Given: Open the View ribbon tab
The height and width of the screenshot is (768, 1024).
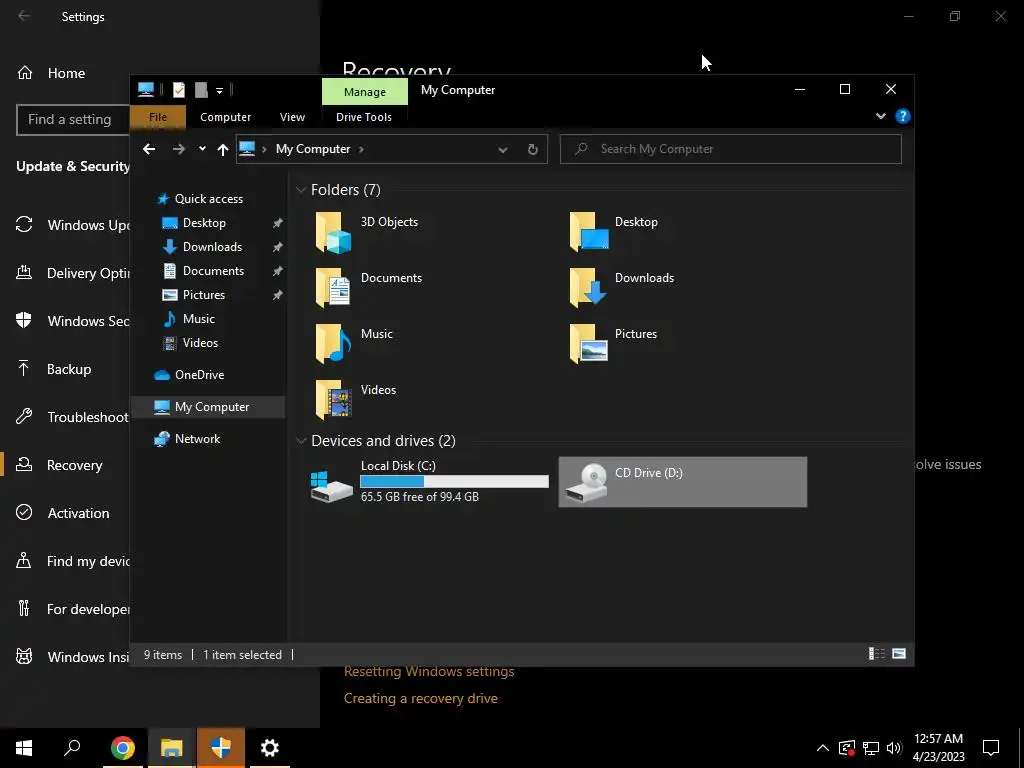Looking at the screenshot, I should (x=292, y=117).
